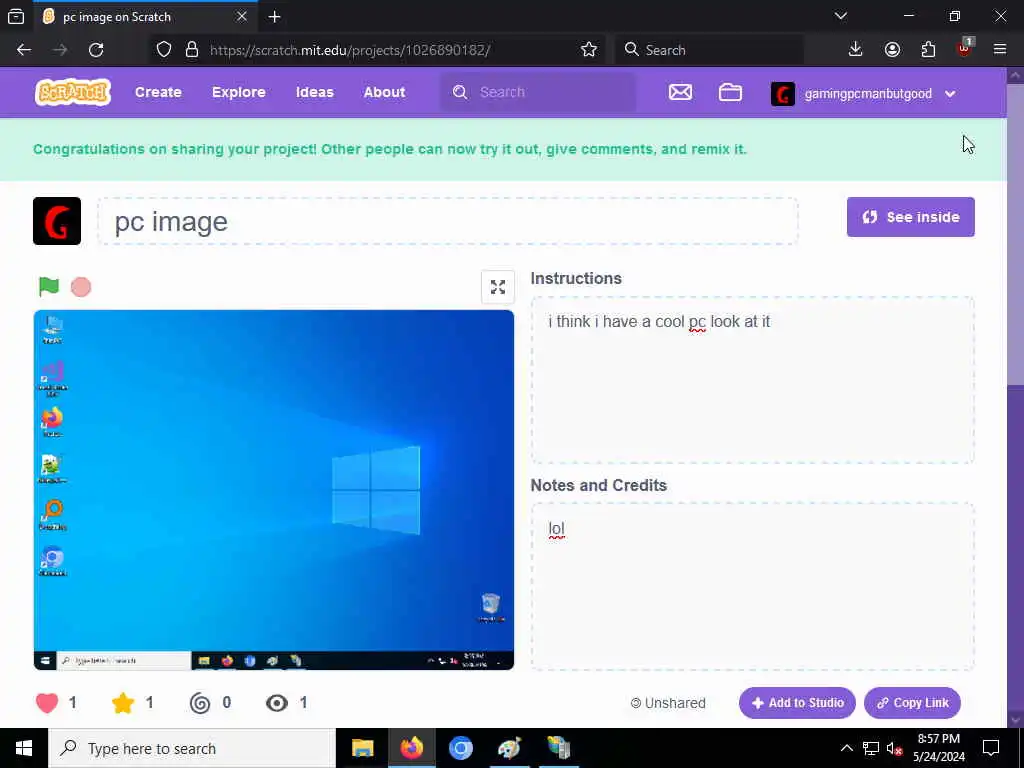This screenshot has height=768, width=1024.
Task: Open the Messages envelope icon
Action: point(680,93)
